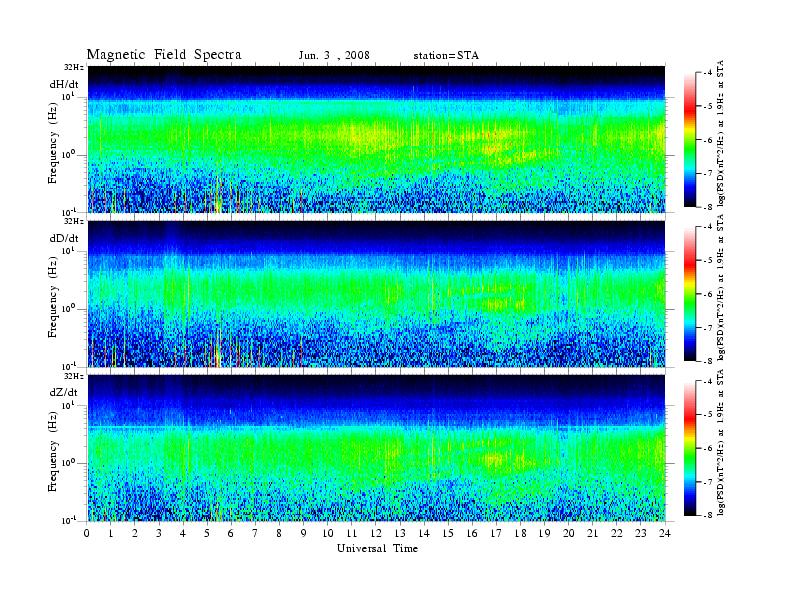
Task: Click the Frequency (Hz) label of dD/dt panel
Action: click(53, 298)
